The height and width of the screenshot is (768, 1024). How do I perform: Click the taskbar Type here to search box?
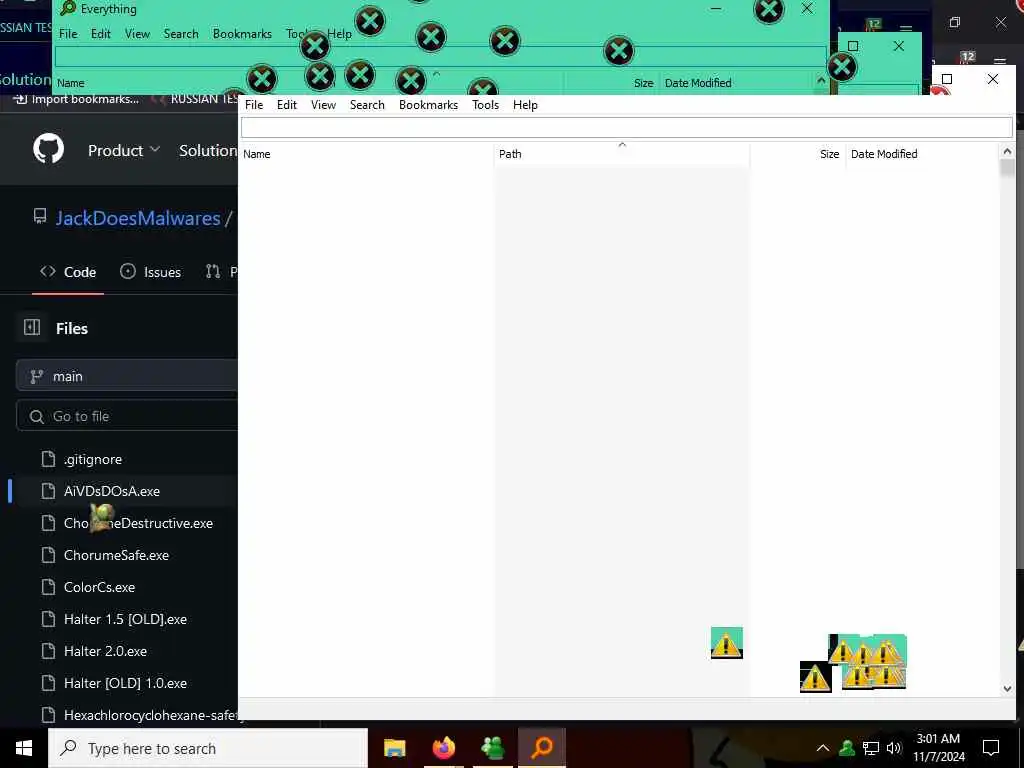[x=208, y=748]
